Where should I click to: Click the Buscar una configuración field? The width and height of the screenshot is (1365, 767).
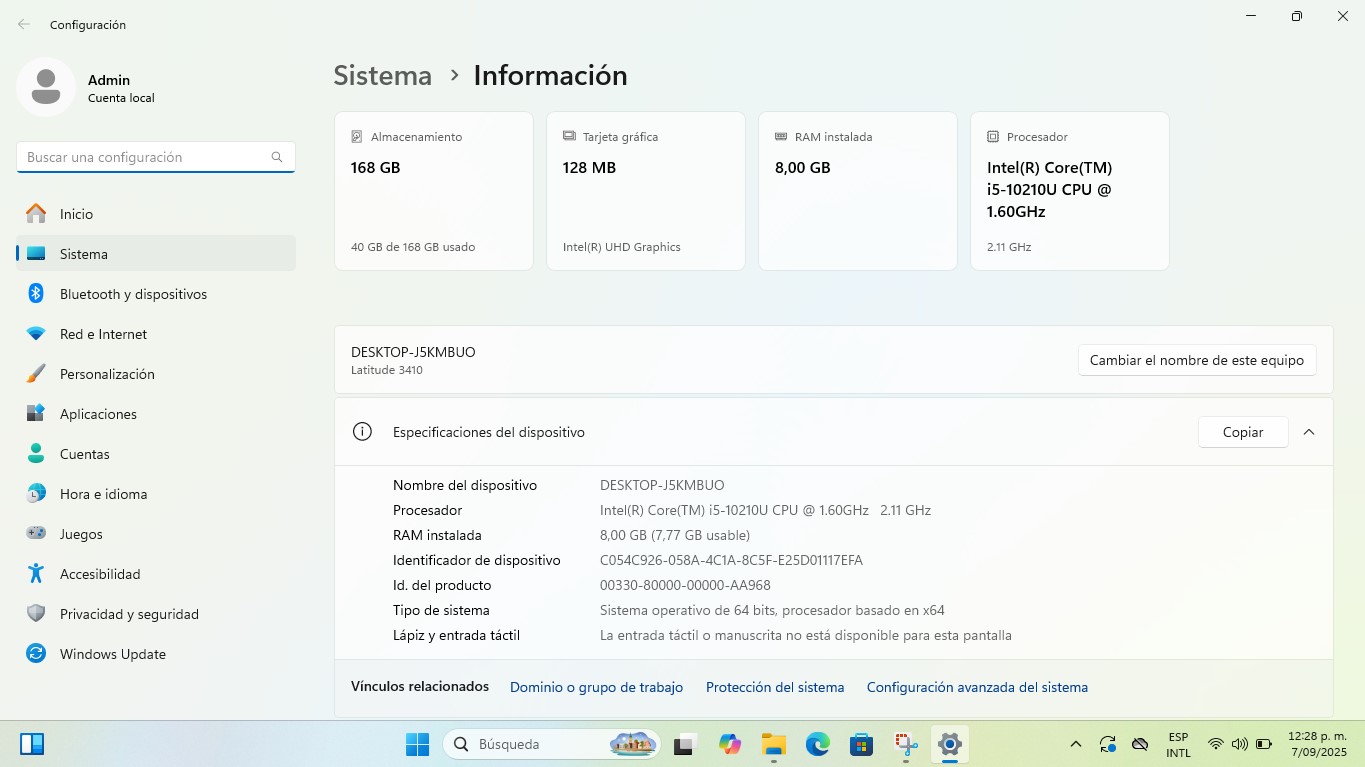[145, 157]
